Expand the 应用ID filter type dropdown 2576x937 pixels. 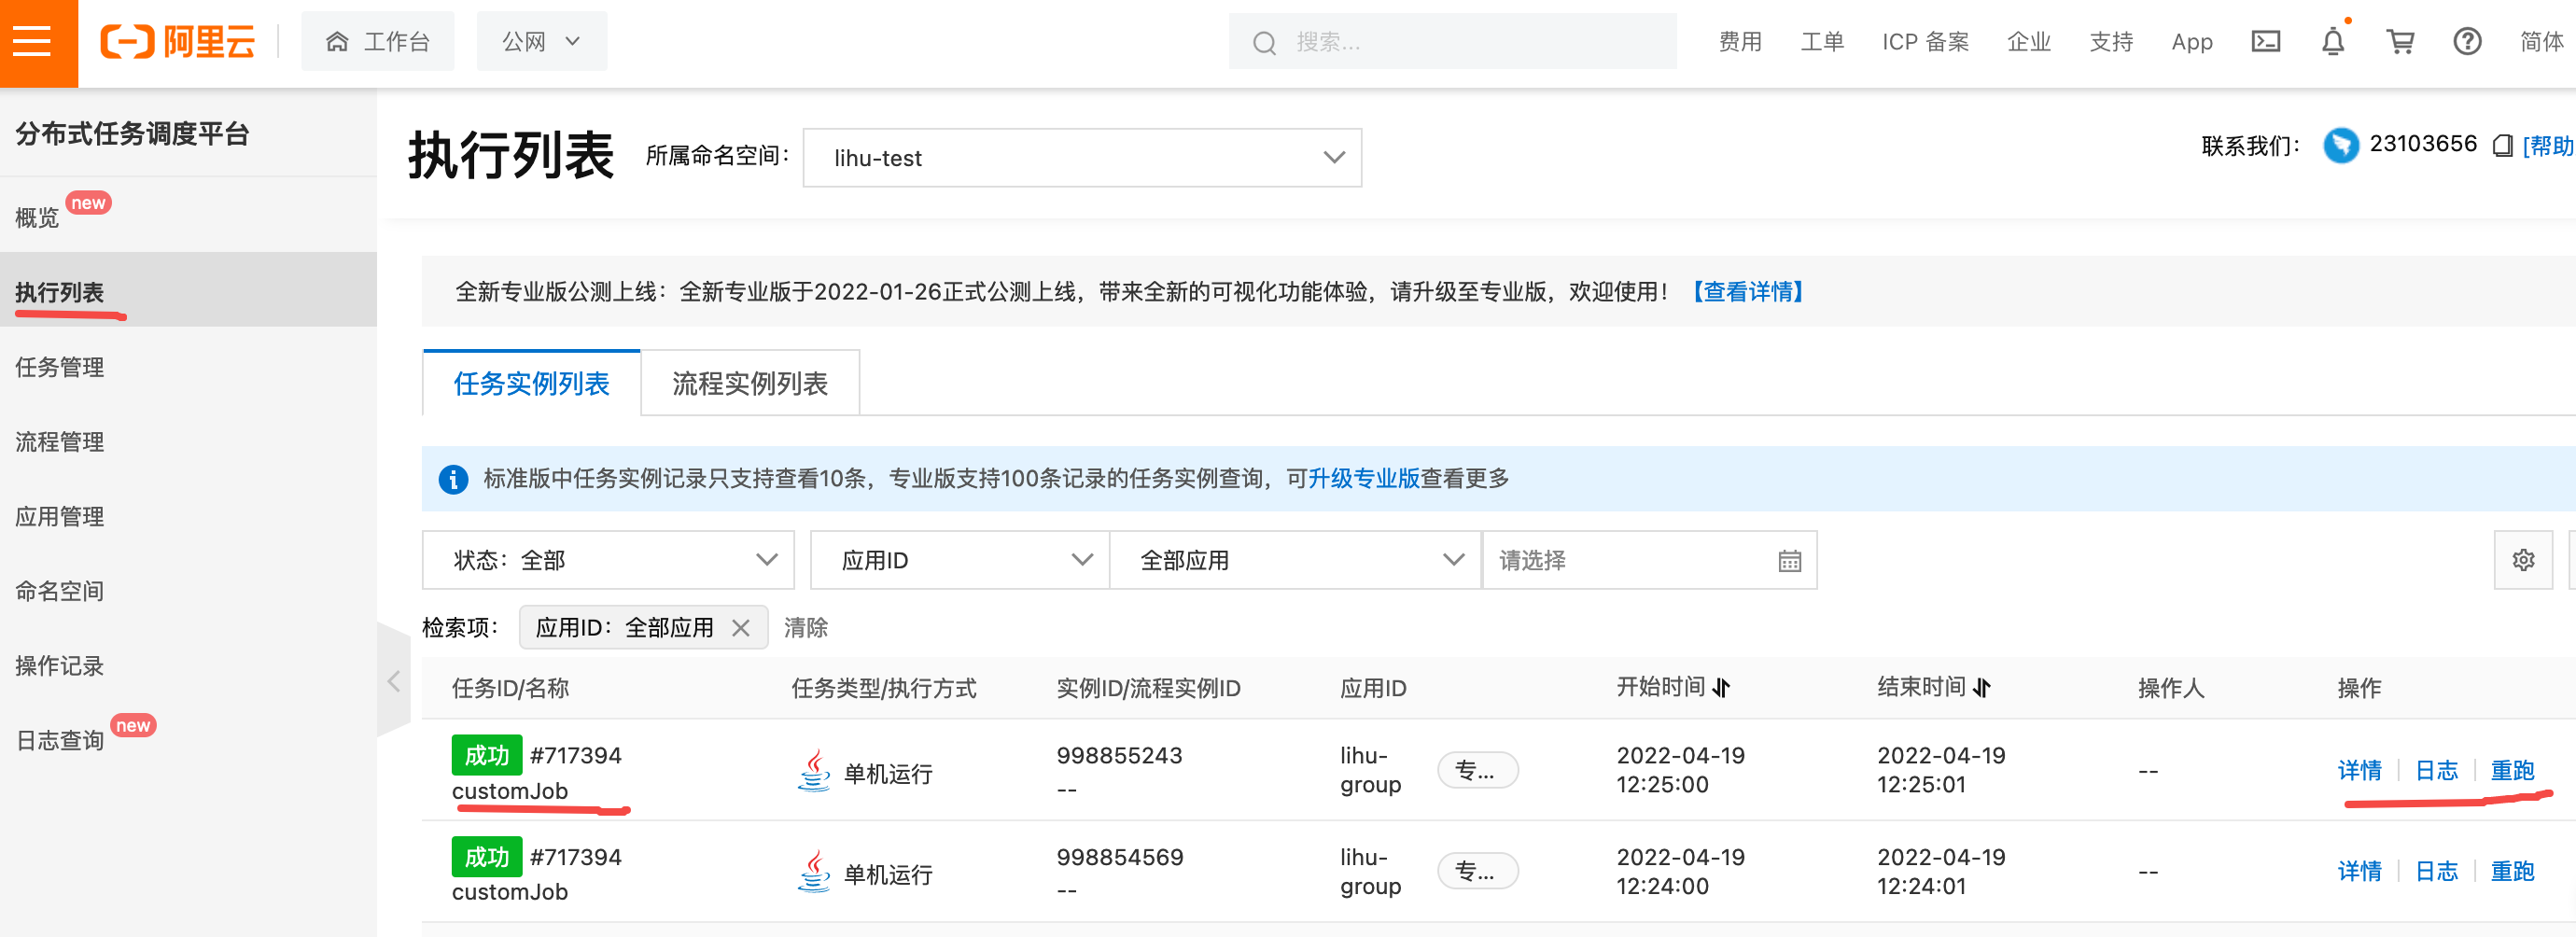pyautogui.click(x=960, y=560)
